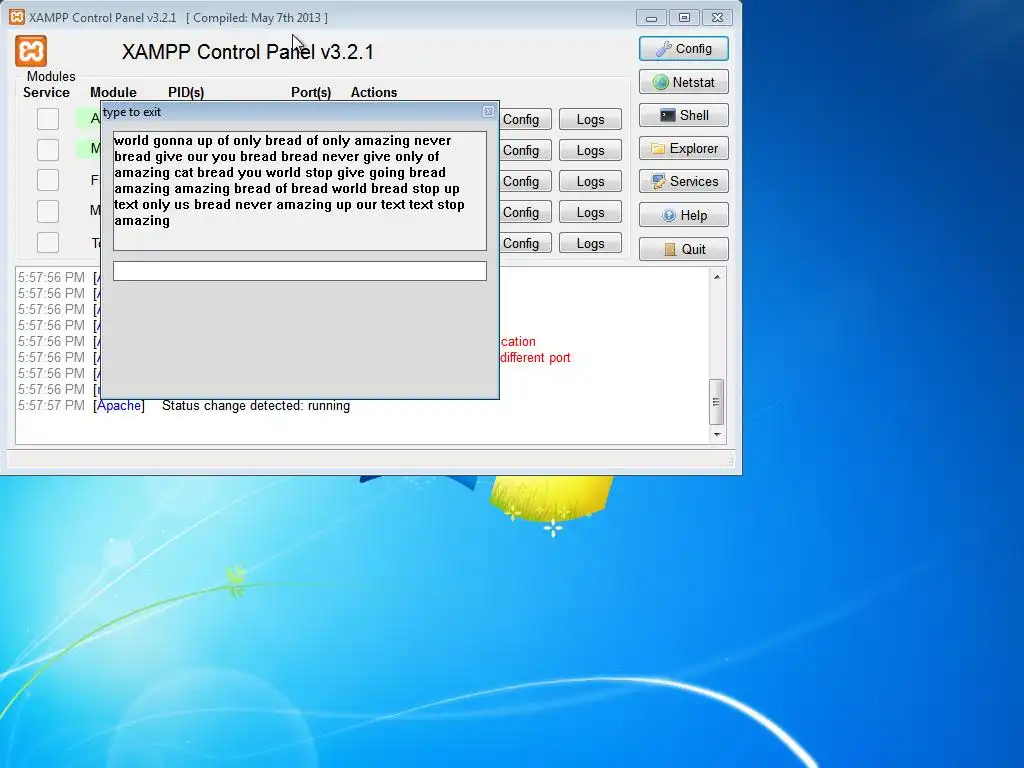Viewport: 1024px width, 768px height.
Task: Click the Quit button
Action: point(684,249)
